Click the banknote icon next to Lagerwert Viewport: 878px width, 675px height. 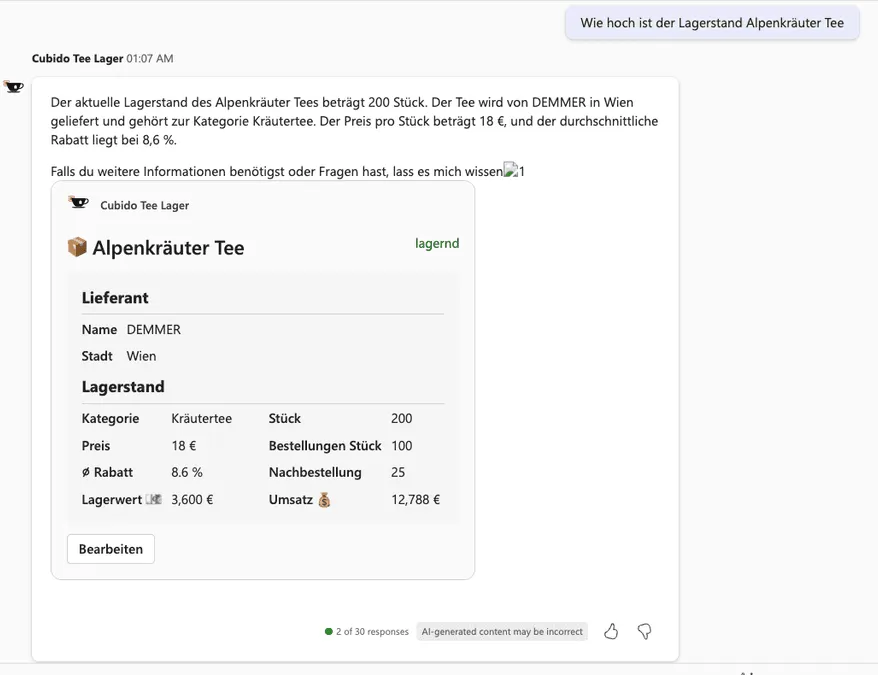(x=153, y=499)
